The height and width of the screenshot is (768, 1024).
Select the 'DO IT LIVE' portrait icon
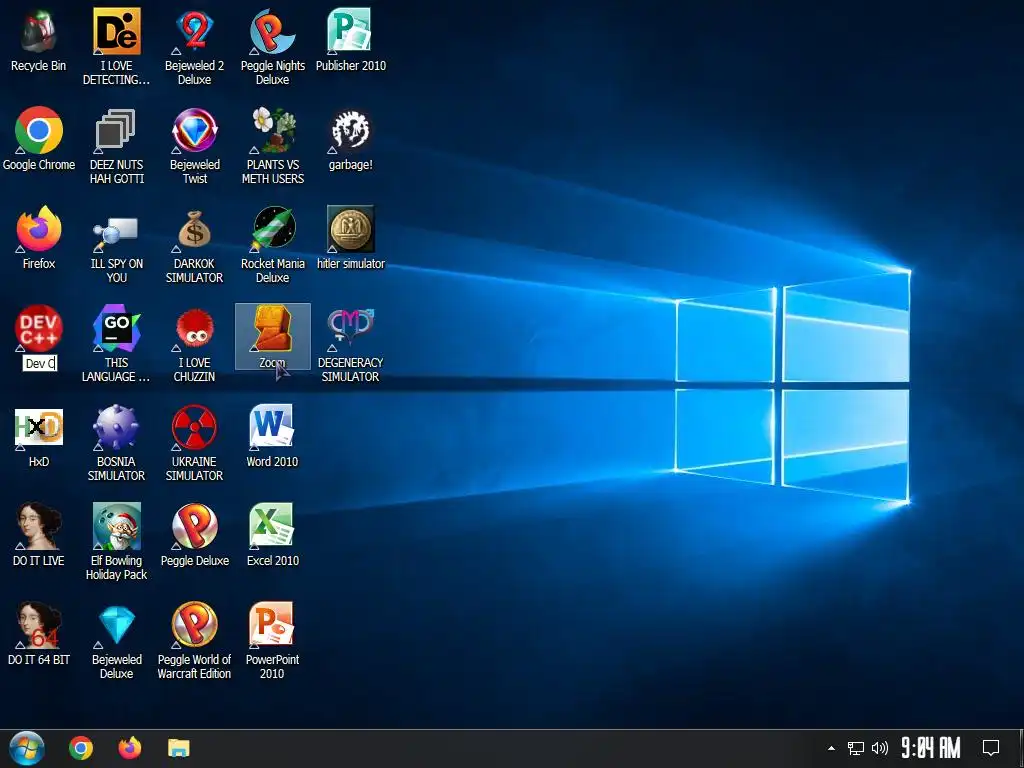(x=39, y=526)
